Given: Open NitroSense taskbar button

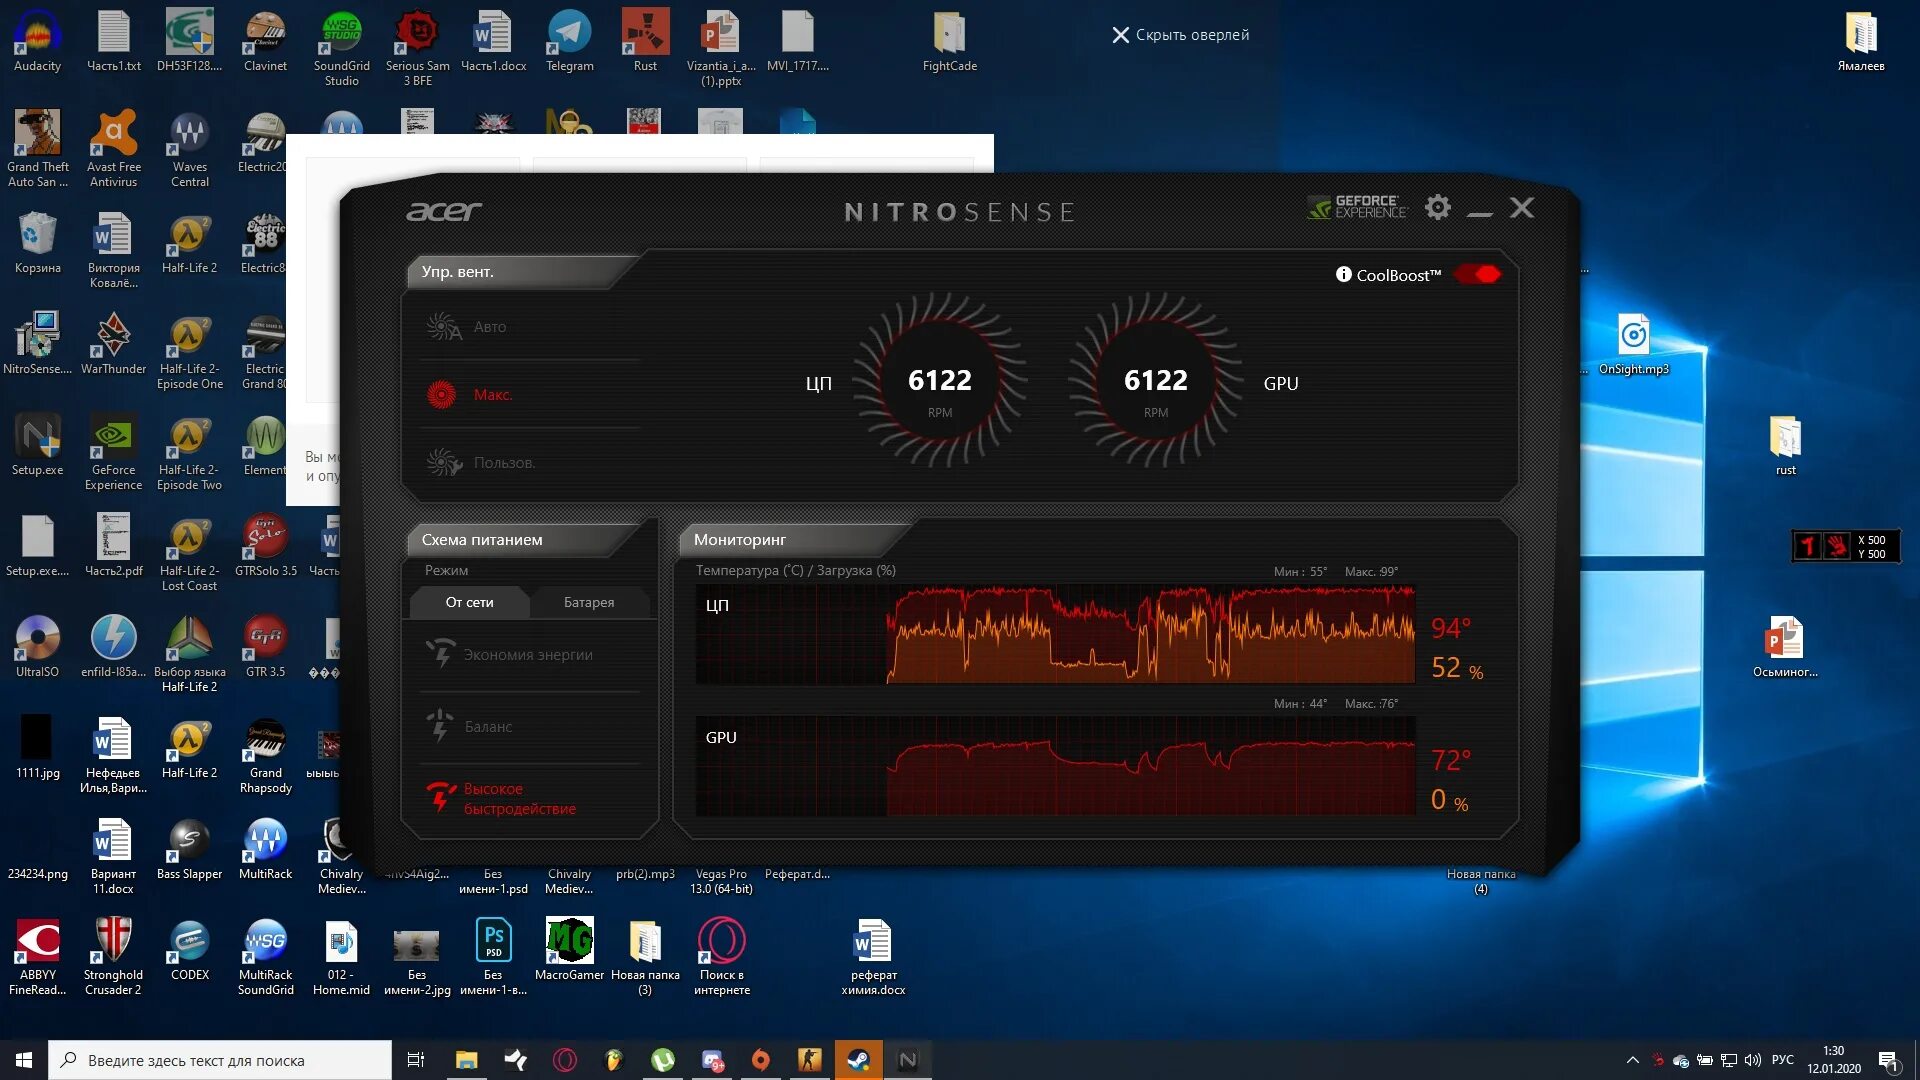Looking at the screenshot, I should pos(908,1060).
